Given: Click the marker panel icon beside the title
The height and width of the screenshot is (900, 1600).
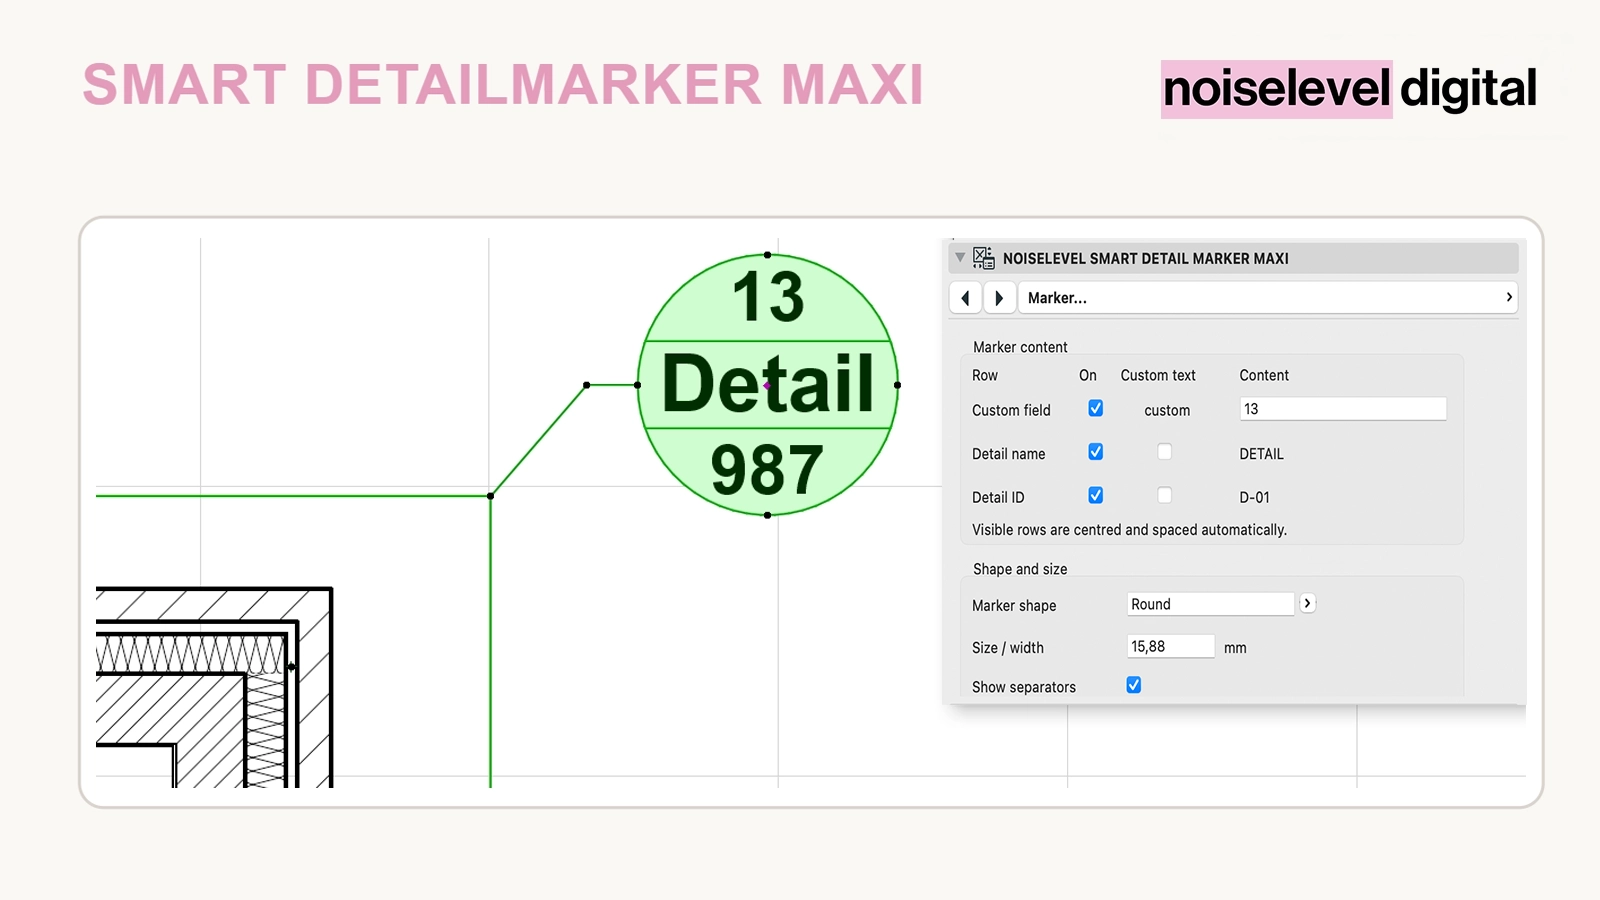Looking at the screenshot, I should [984, 258].
